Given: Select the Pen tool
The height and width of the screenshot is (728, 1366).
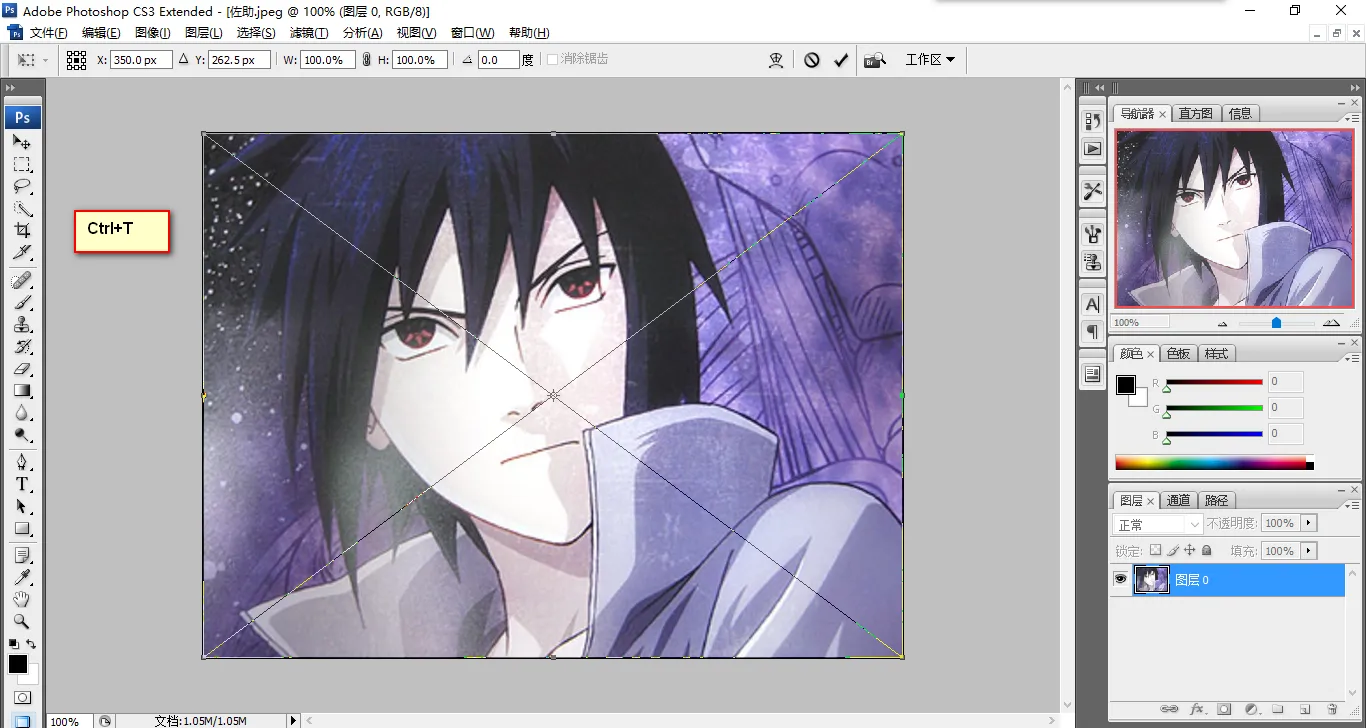Looking at the screenshot, I should 22,462.
